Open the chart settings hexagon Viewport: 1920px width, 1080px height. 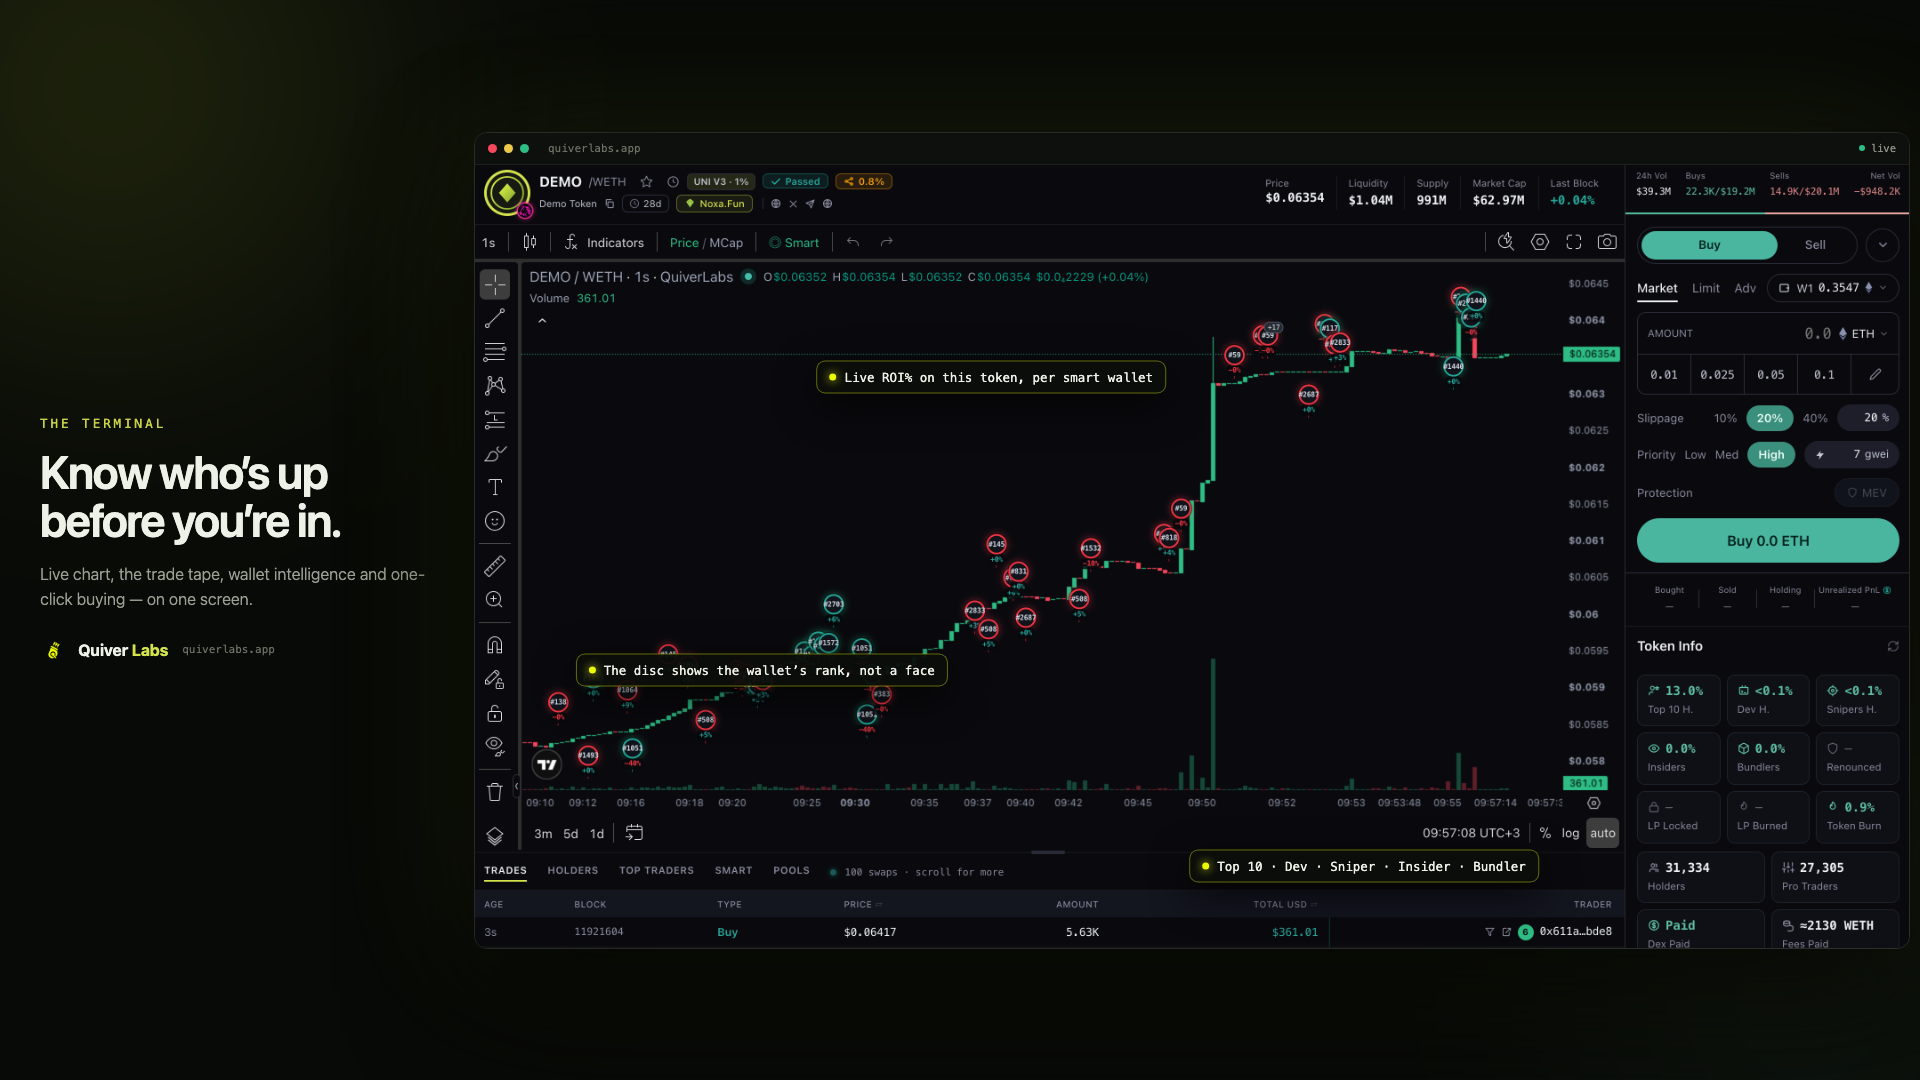click(1540, 242)
